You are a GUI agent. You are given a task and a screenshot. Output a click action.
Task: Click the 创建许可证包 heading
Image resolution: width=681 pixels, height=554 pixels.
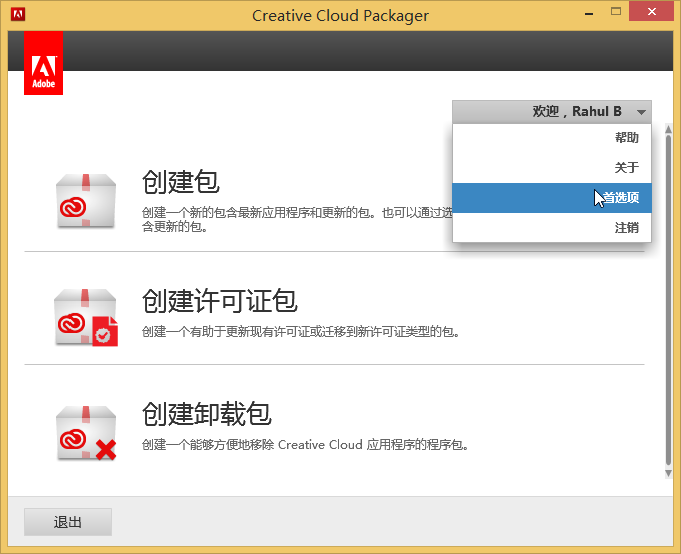(220, 301)
